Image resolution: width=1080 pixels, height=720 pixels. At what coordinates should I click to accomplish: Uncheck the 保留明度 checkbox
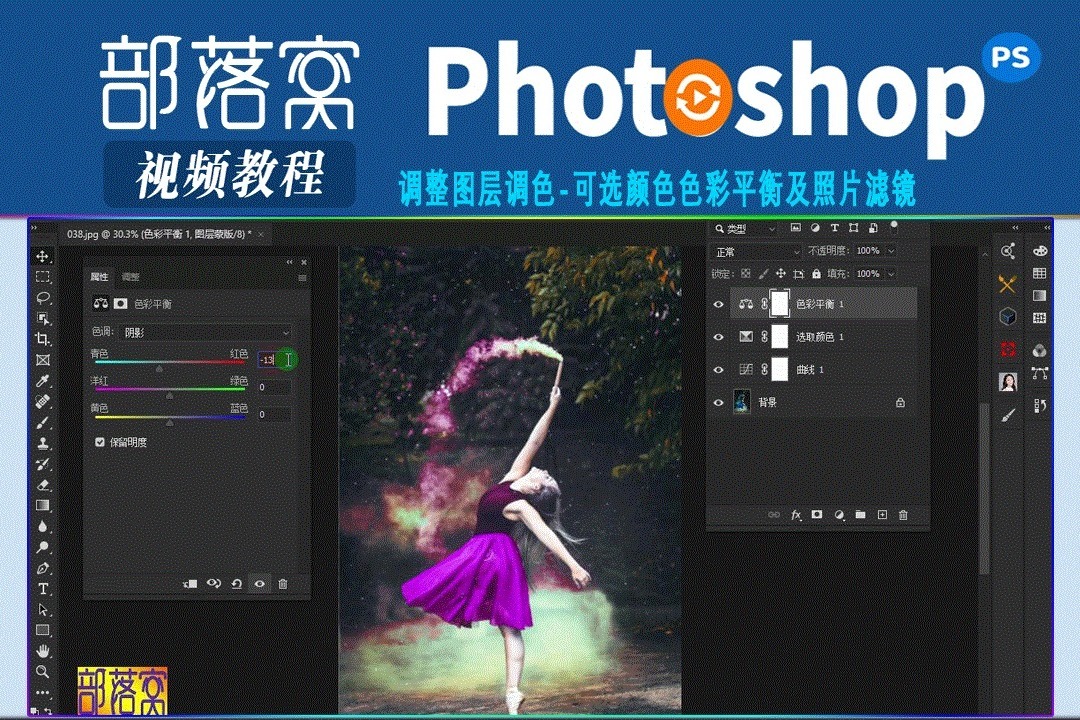tap(100, 441)
